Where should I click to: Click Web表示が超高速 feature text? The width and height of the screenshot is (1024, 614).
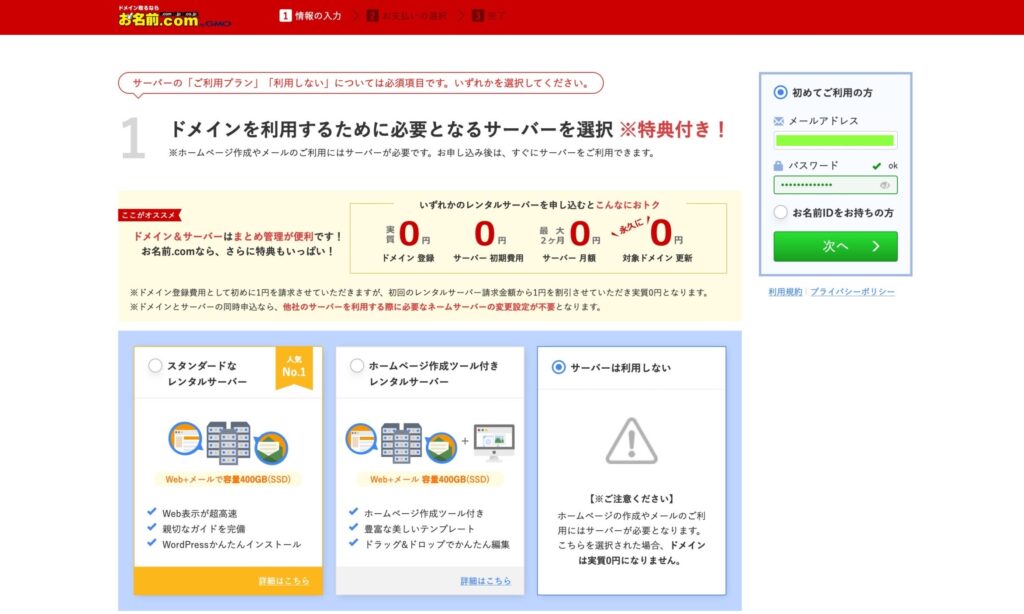tap(200, 513)
